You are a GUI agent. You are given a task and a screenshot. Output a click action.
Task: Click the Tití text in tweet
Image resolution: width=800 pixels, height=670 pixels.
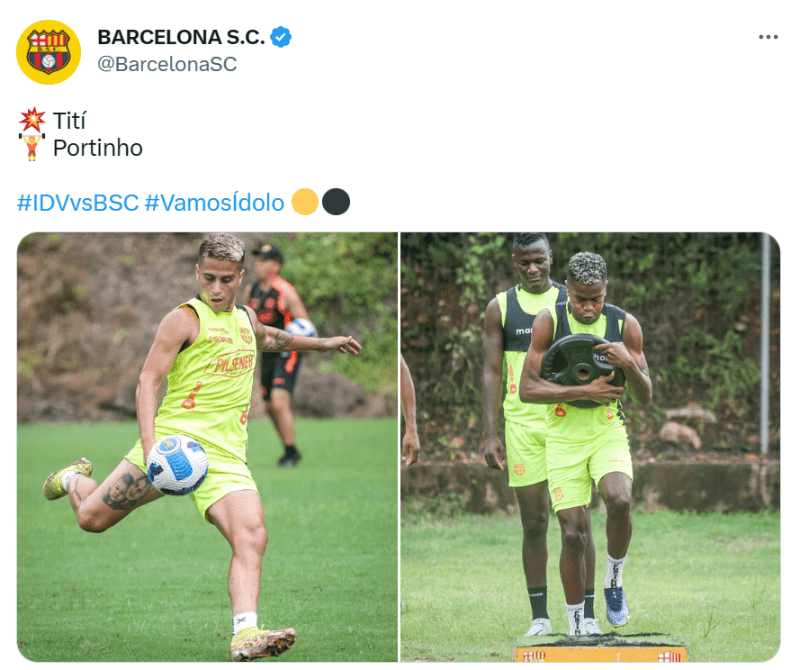tap(69, 121)
